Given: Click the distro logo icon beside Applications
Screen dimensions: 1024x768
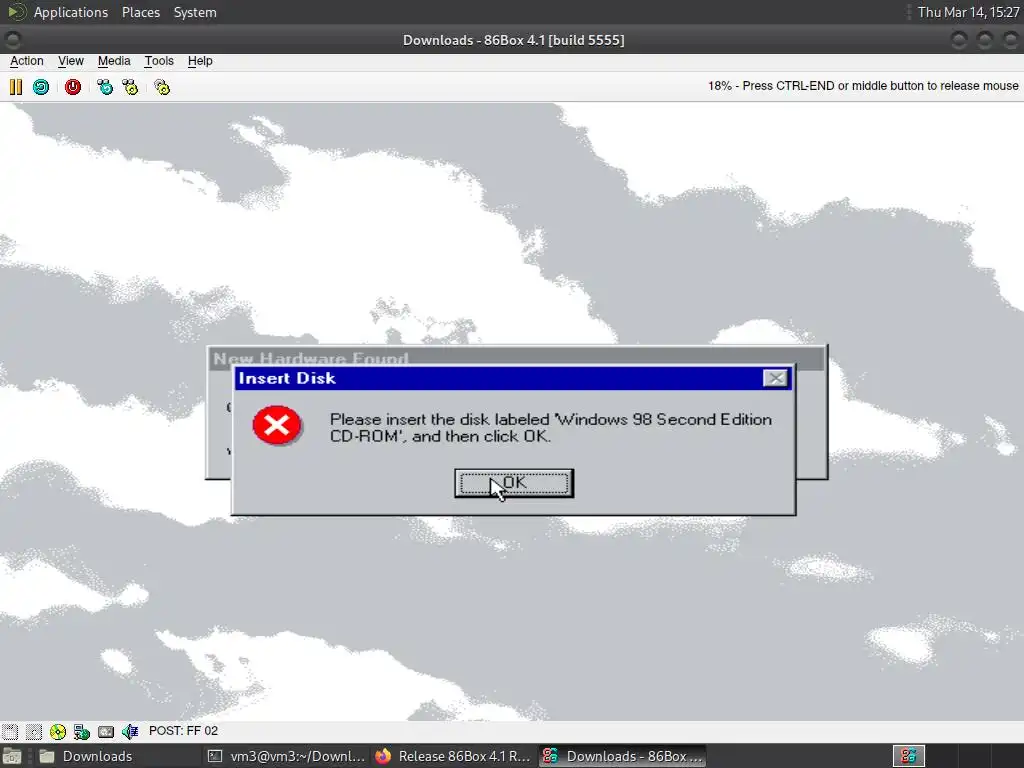Looking at the screenshot, I should (x=16, y=12).
